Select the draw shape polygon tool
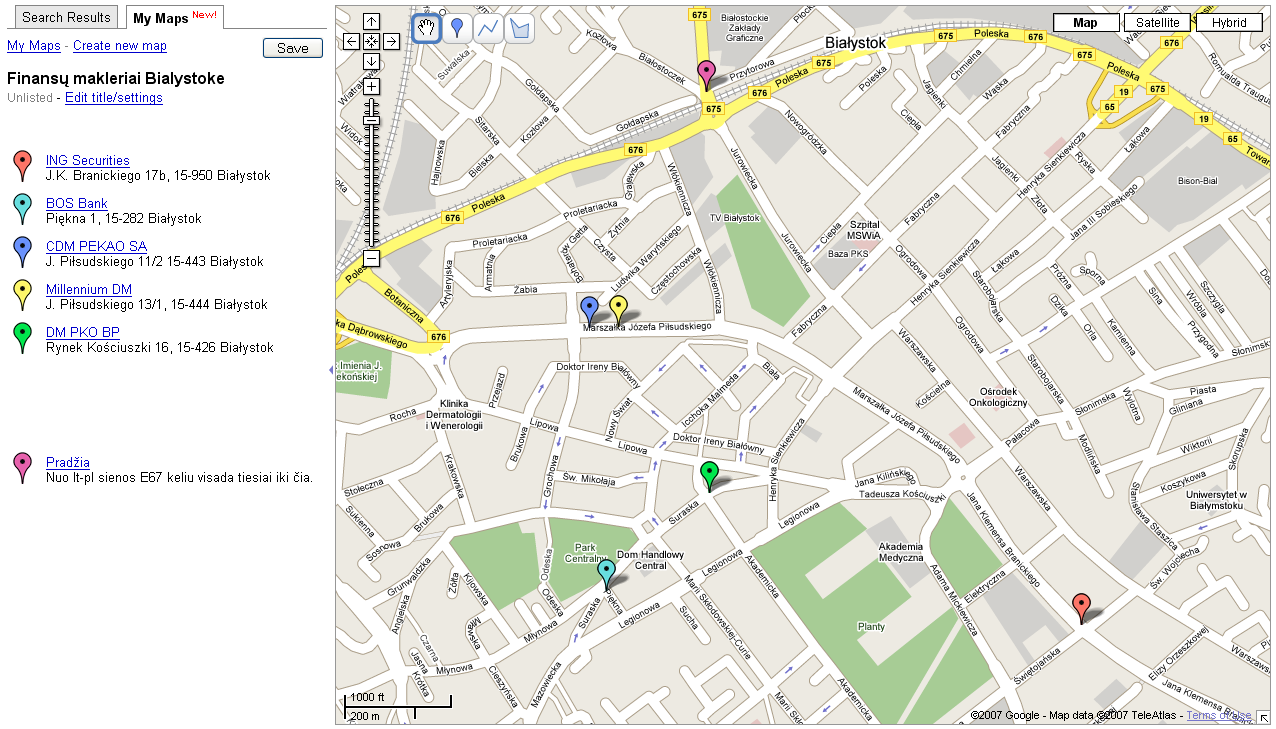The height and width of the screenshot is (729, 1276). (519, 29)
